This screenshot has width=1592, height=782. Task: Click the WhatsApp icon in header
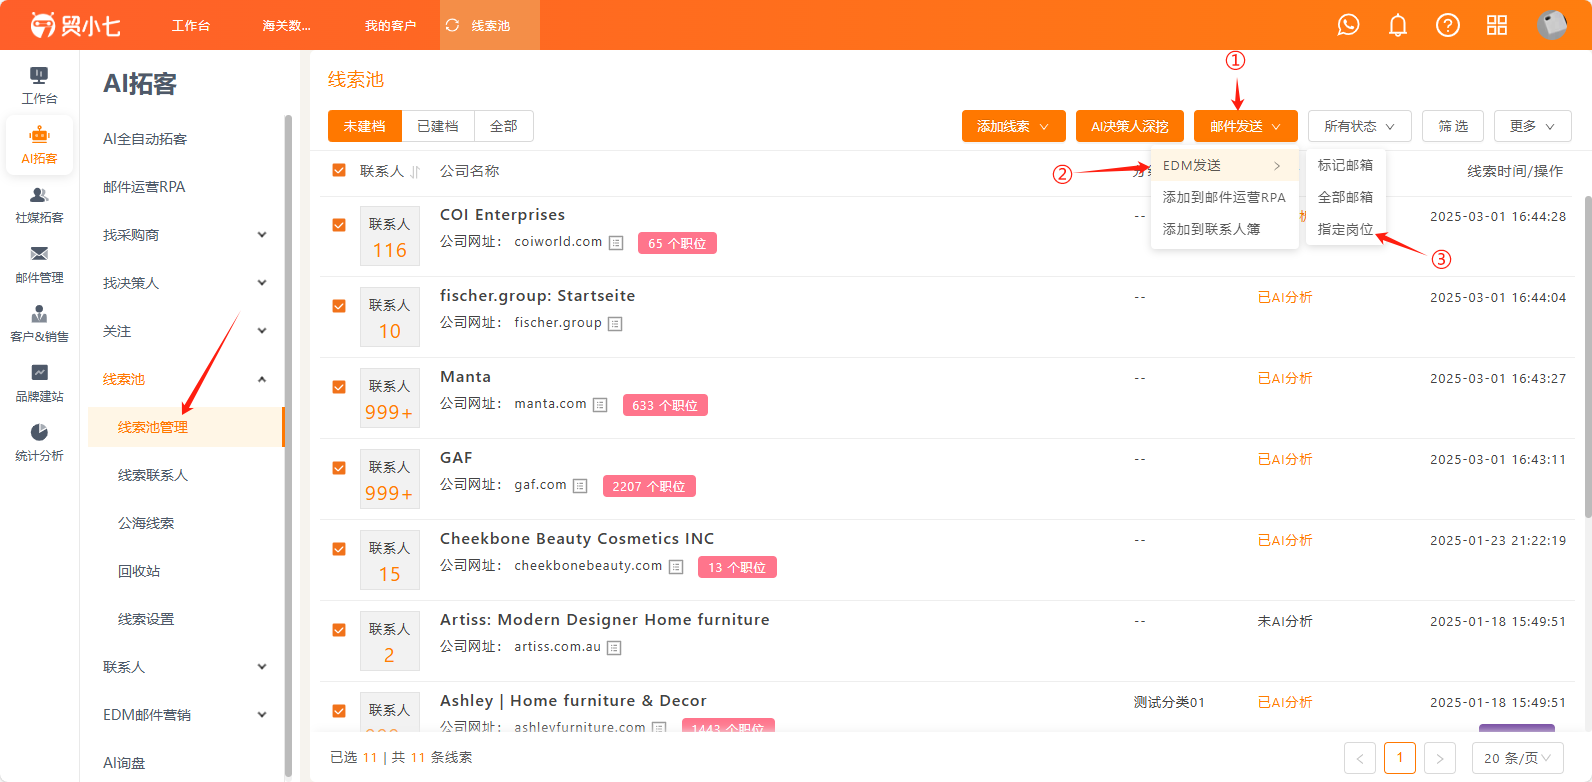(1348, 25)
